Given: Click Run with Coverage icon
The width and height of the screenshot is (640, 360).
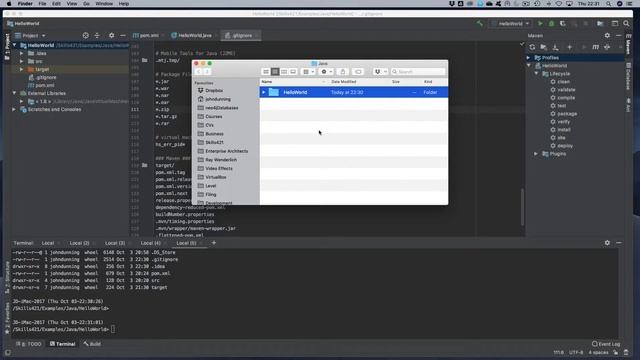Looking at the screenshot, I should 563,24.
